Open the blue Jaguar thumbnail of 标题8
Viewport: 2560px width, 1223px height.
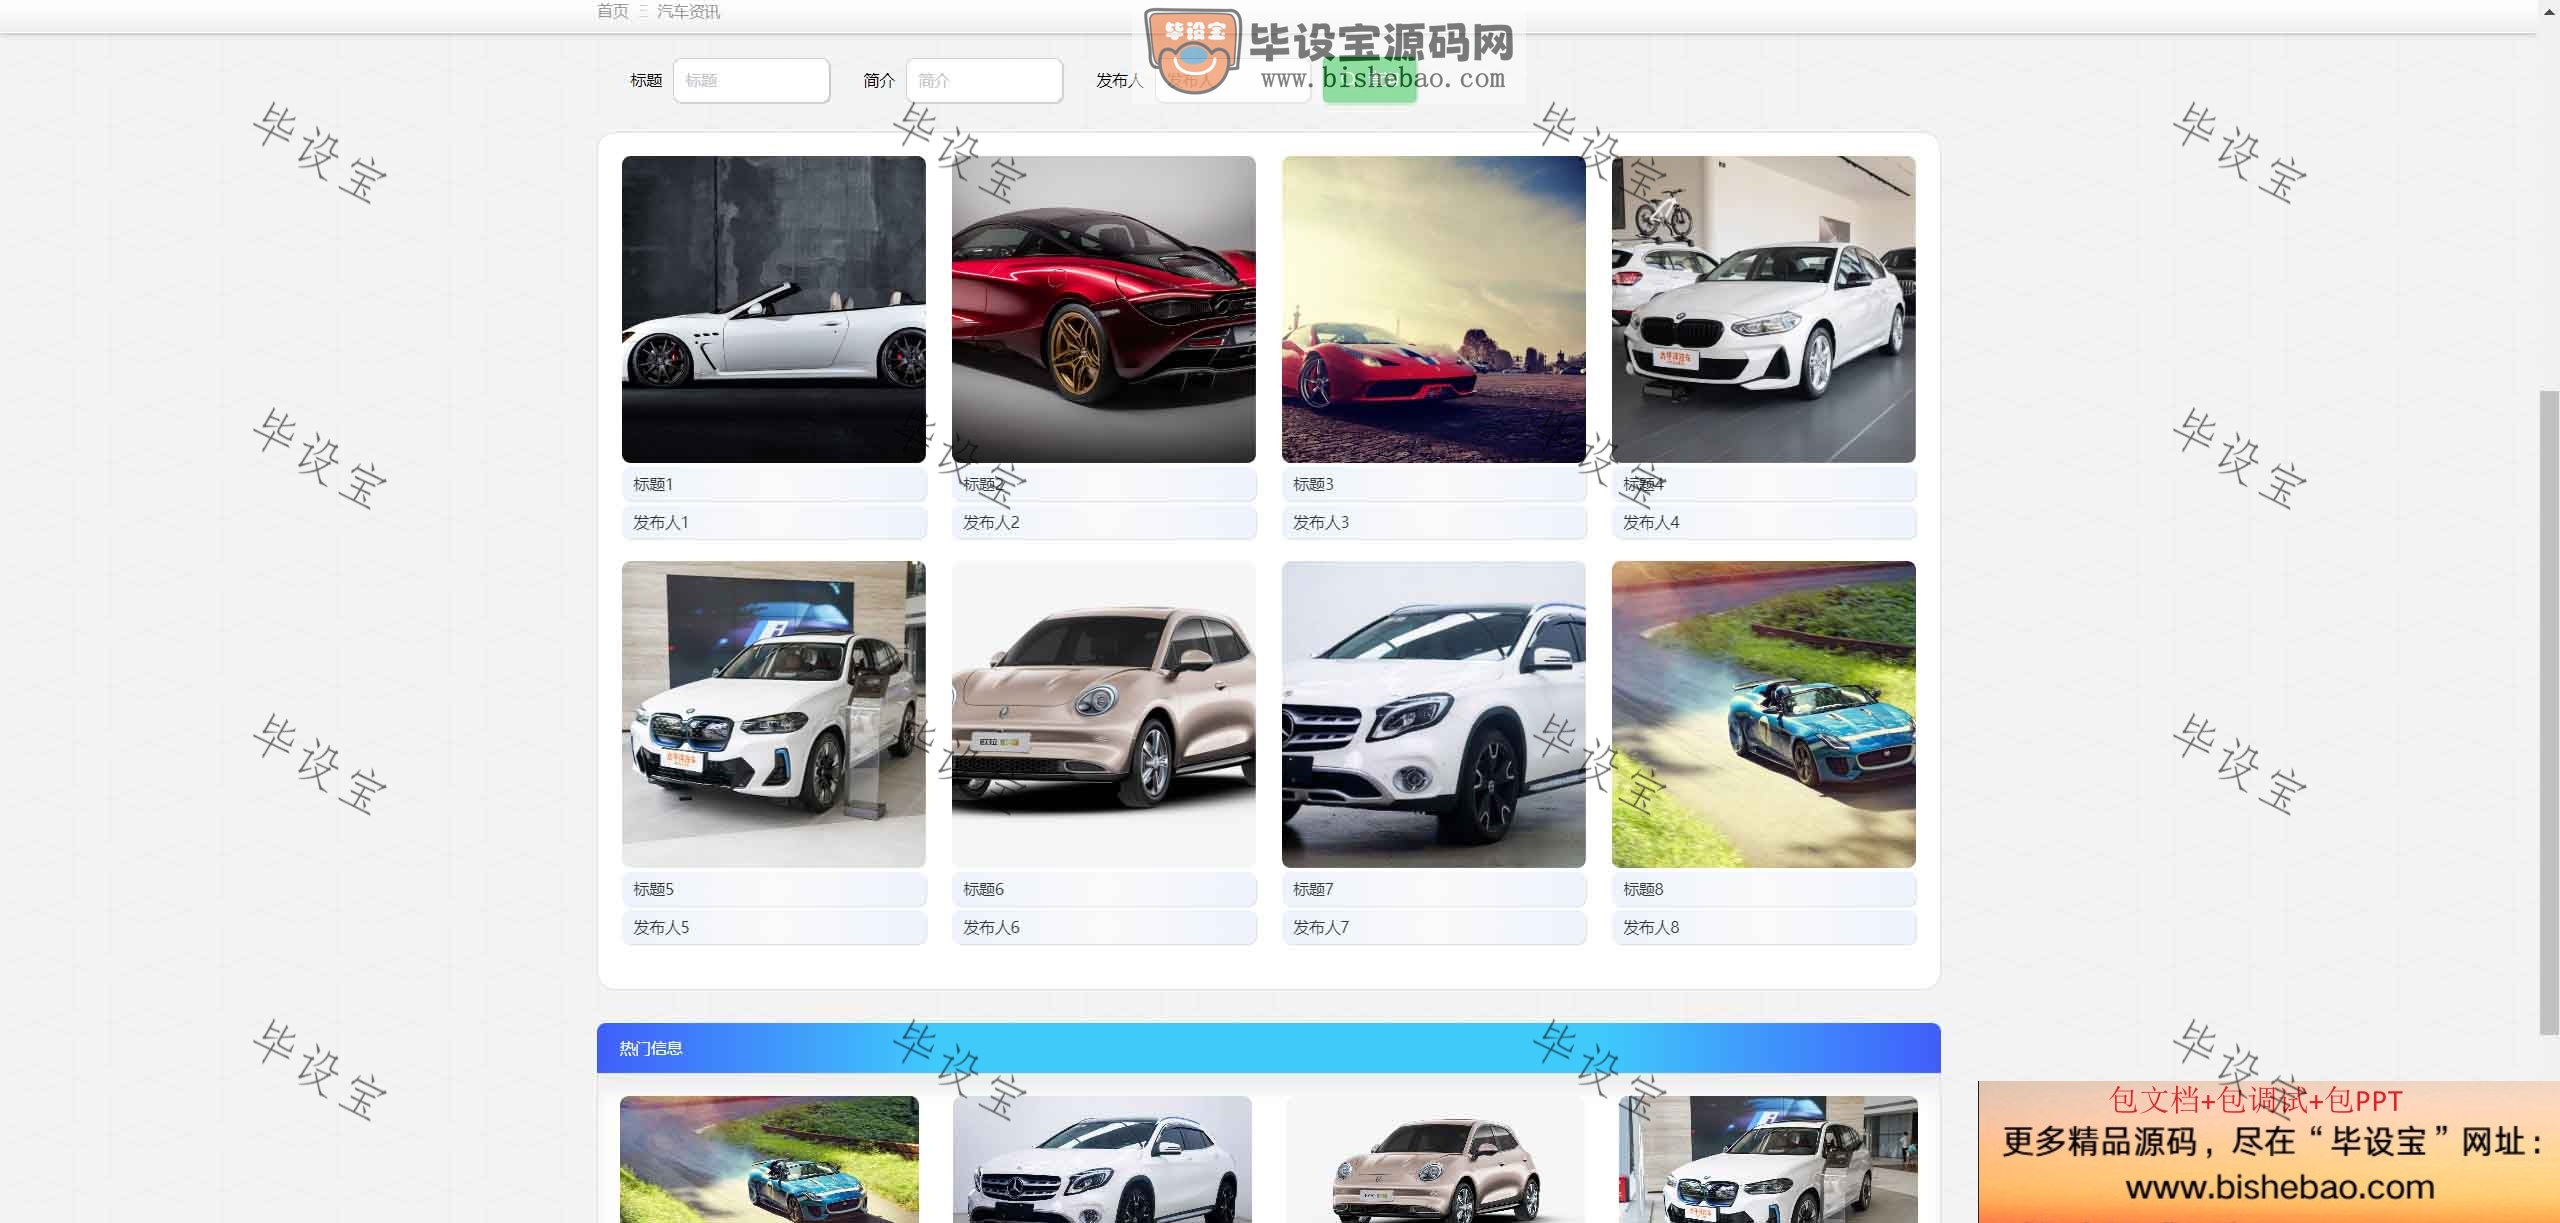coord(1763,714)
